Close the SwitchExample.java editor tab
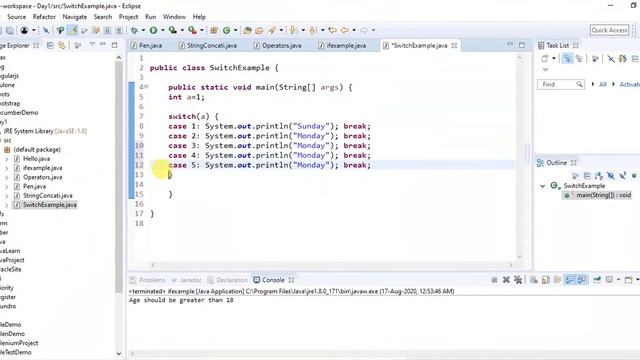640x360 pixels. [x=454, y=46]
